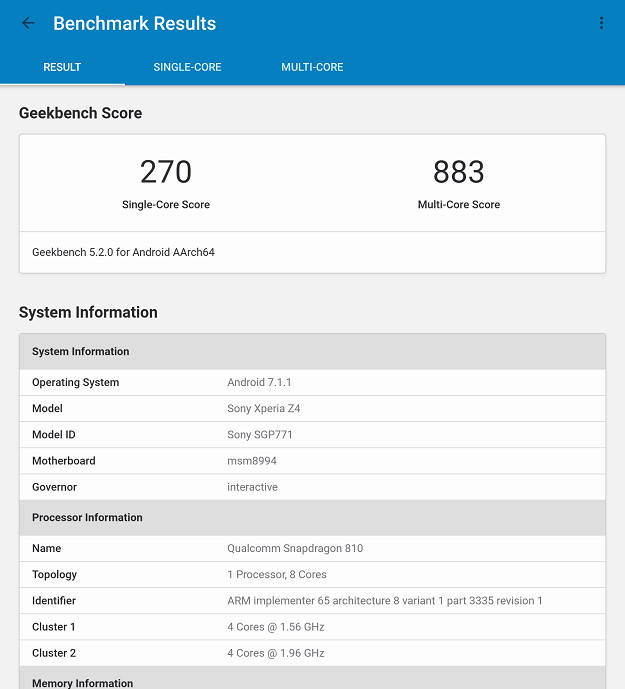Open the three-dot overflow menu

pos(601,23)
